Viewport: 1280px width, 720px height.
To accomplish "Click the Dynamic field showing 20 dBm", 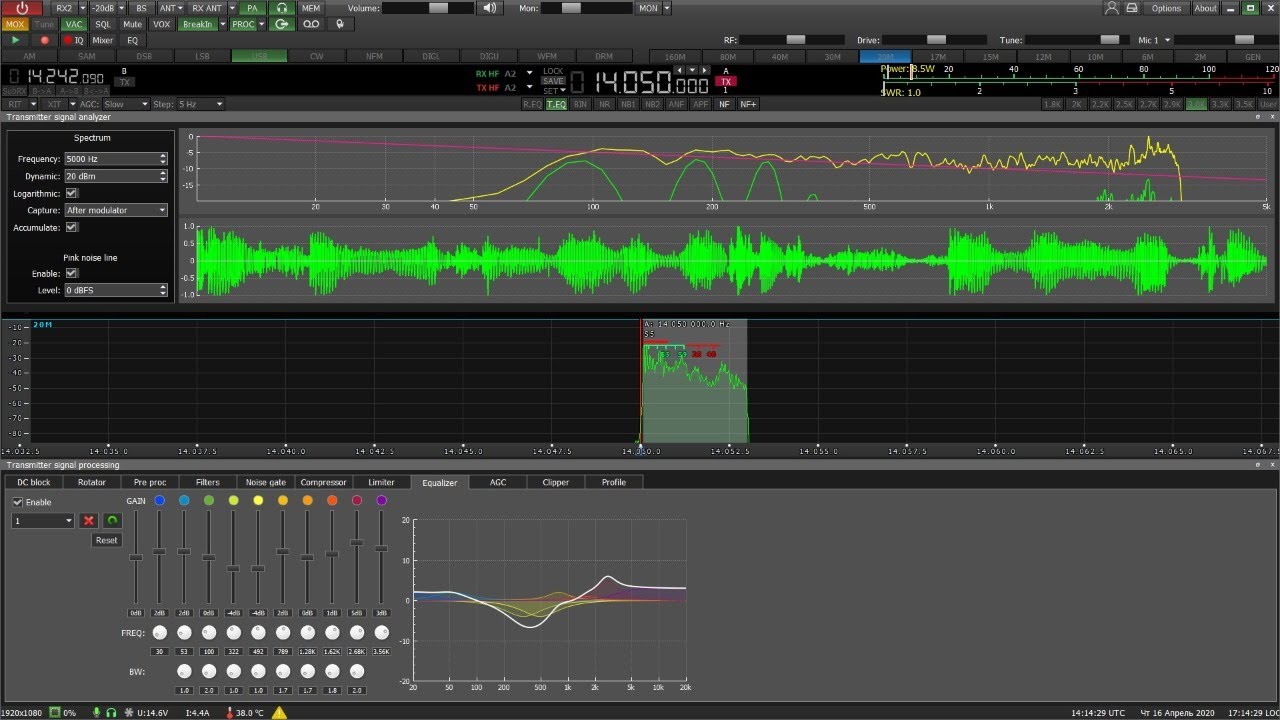I will [116, 176].
